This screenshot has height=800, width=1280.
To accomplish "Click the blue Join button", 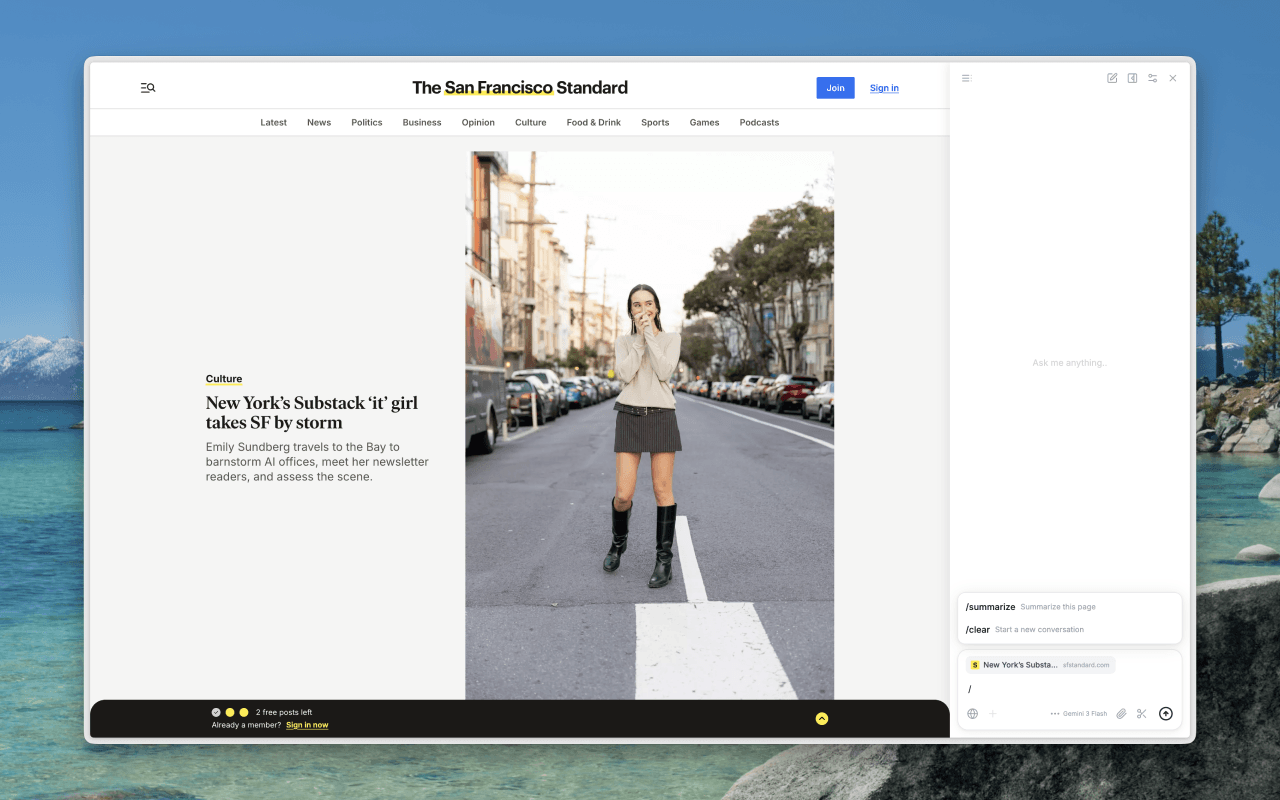I will [835, 88].
